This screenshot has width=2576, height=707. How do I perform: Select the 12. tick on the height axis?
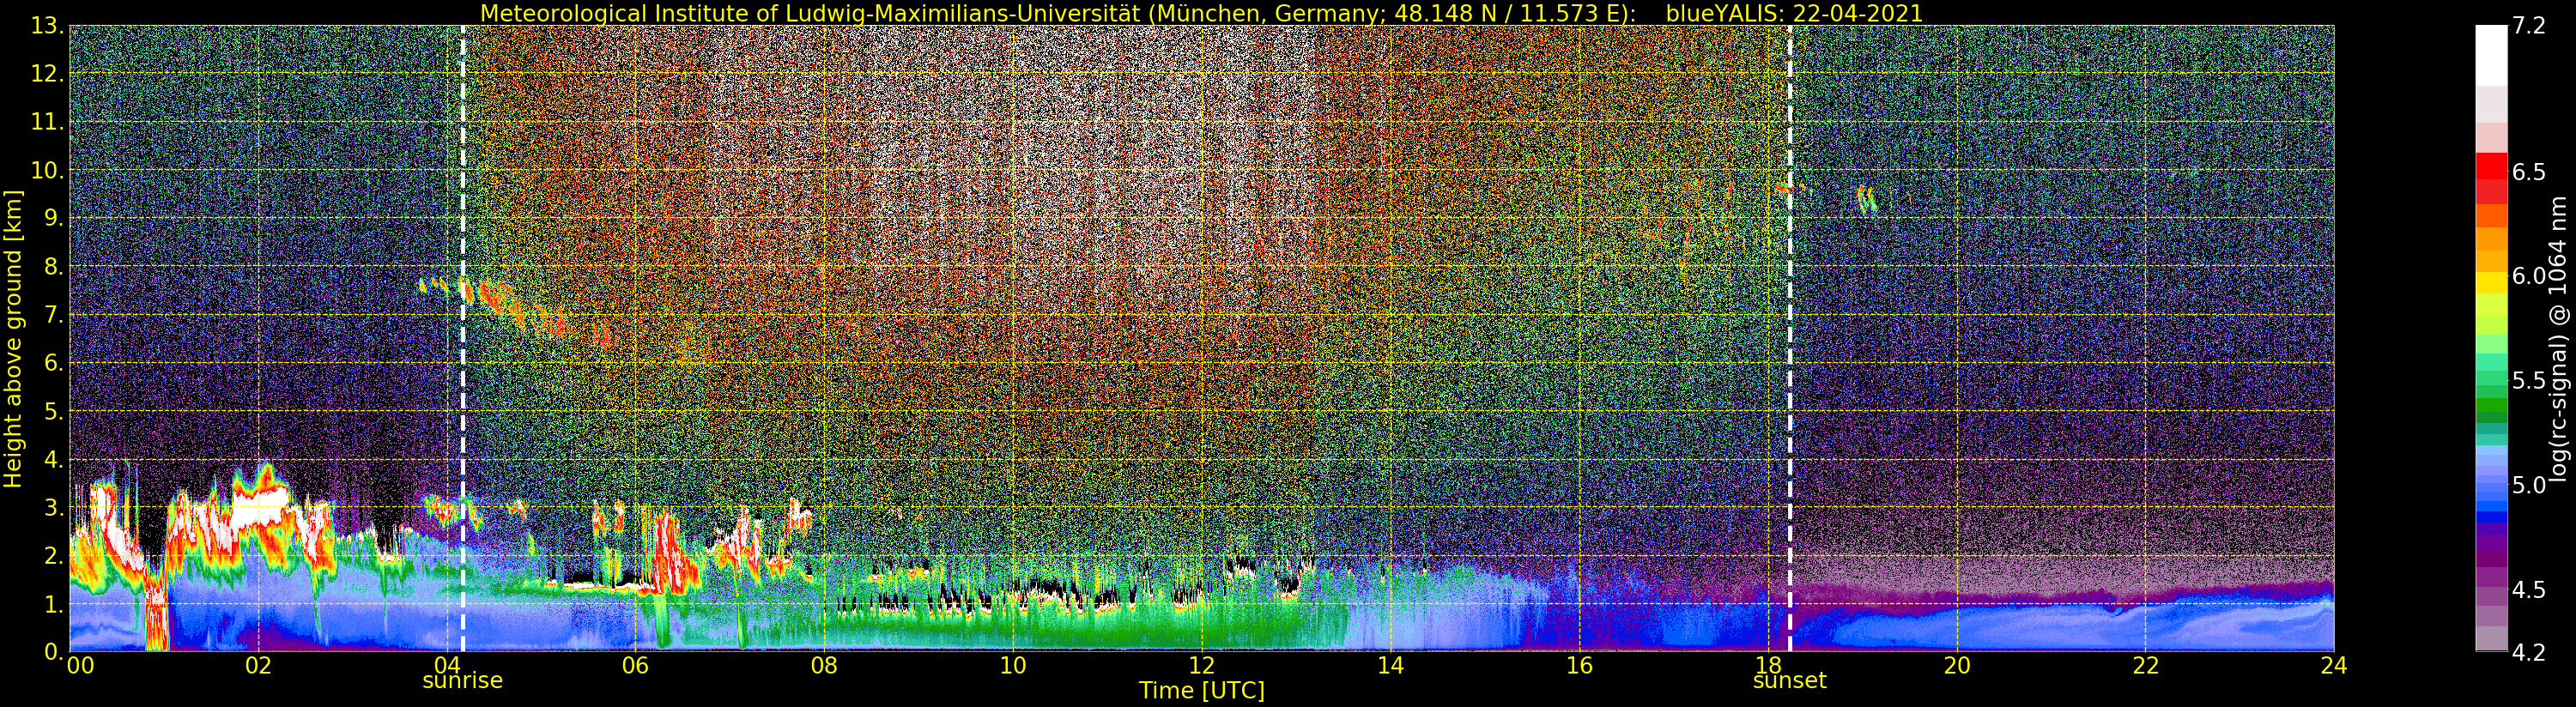pyautogui.click(x=47, y=74)
